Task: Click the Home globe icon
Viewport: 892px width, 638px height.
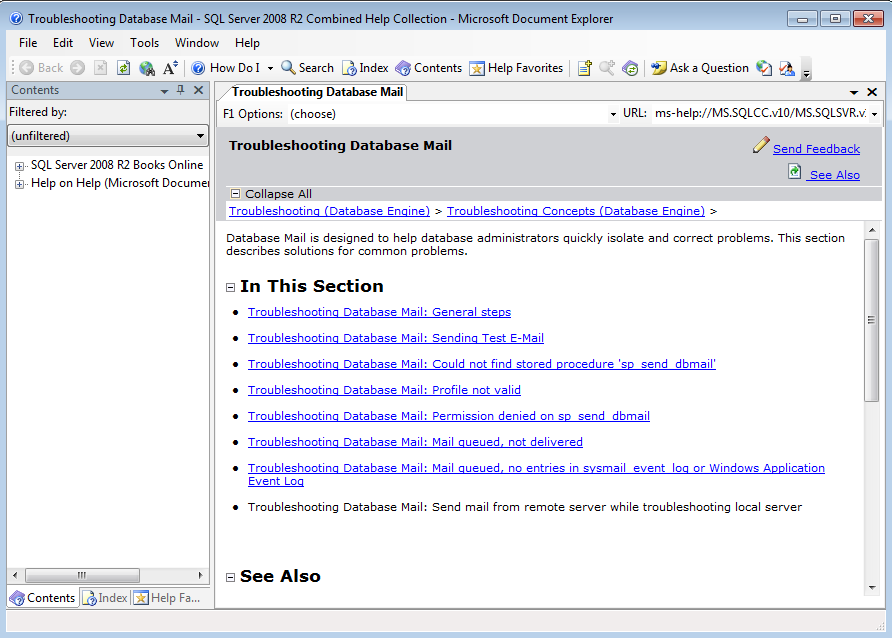Action: point(147,68)
